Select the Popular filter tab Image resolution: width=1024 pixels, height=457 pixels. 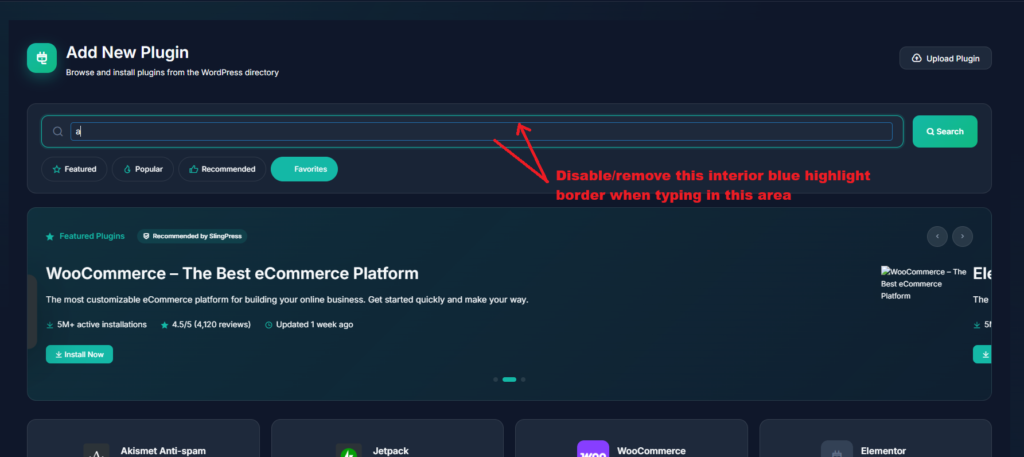[142, 169]
